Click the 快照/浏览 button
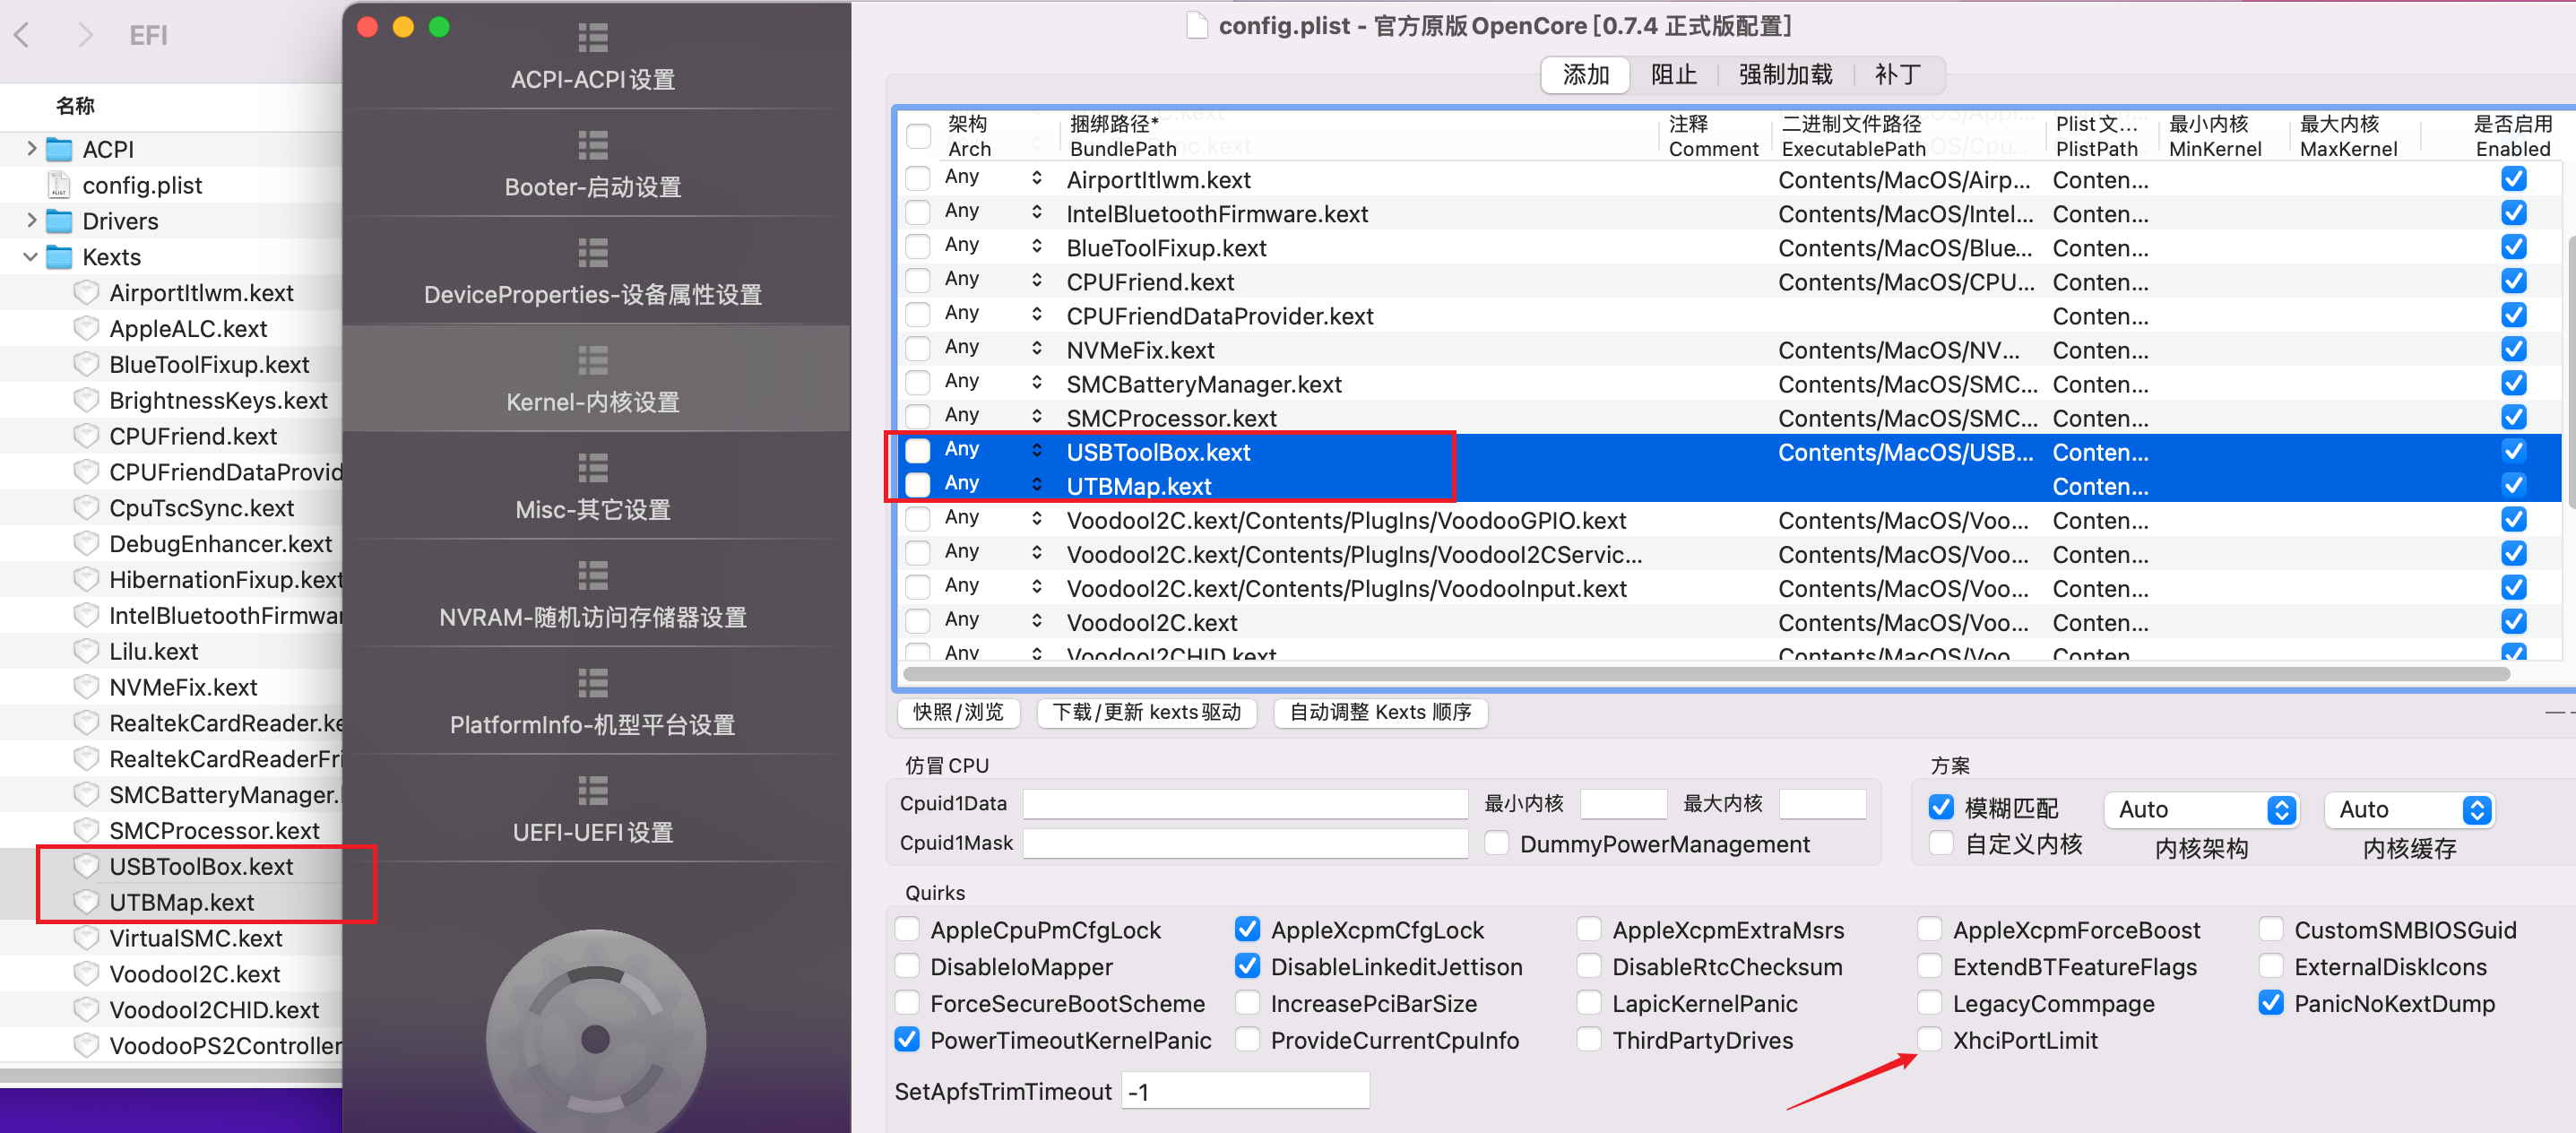This screenshot has width=2576, height=1133. tap(958, 712)
